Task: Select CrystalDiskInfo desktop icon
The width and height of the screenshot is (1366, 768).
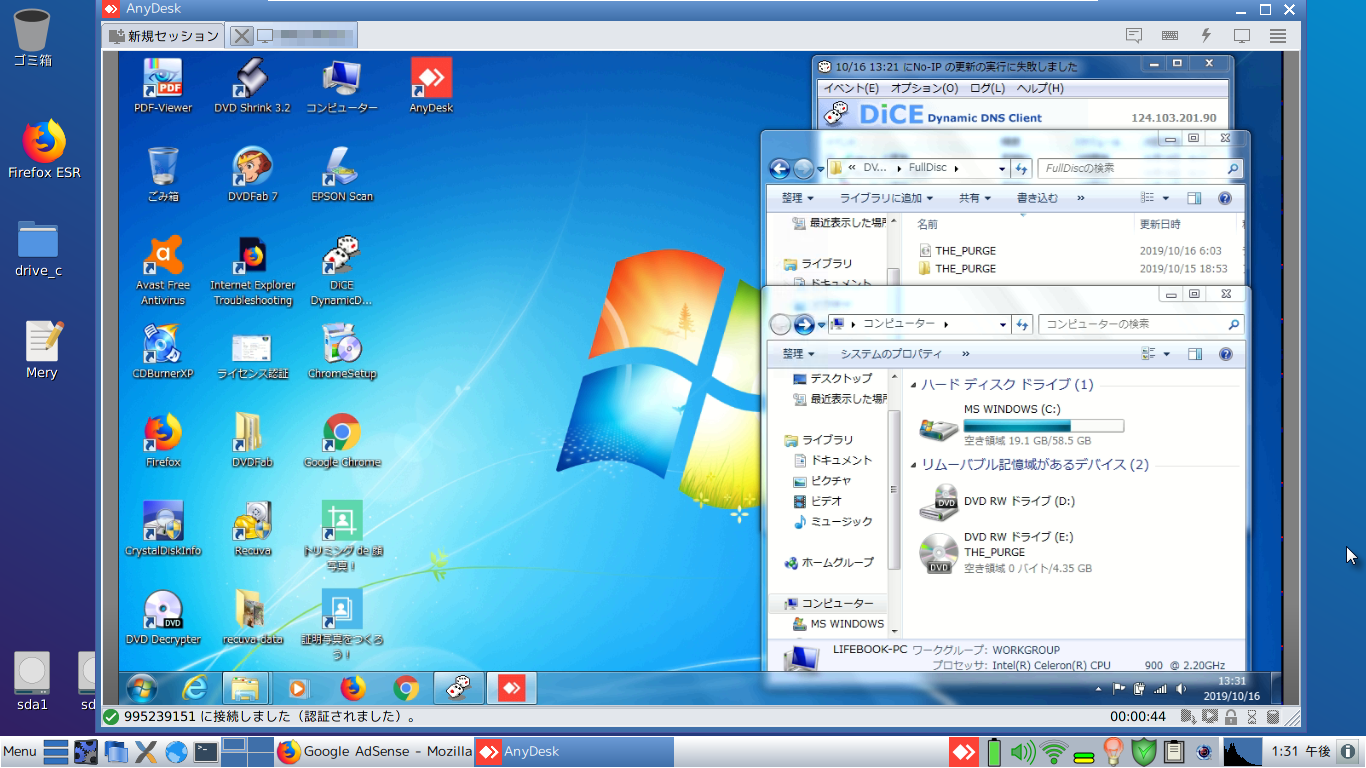Action: click(163, 529)
